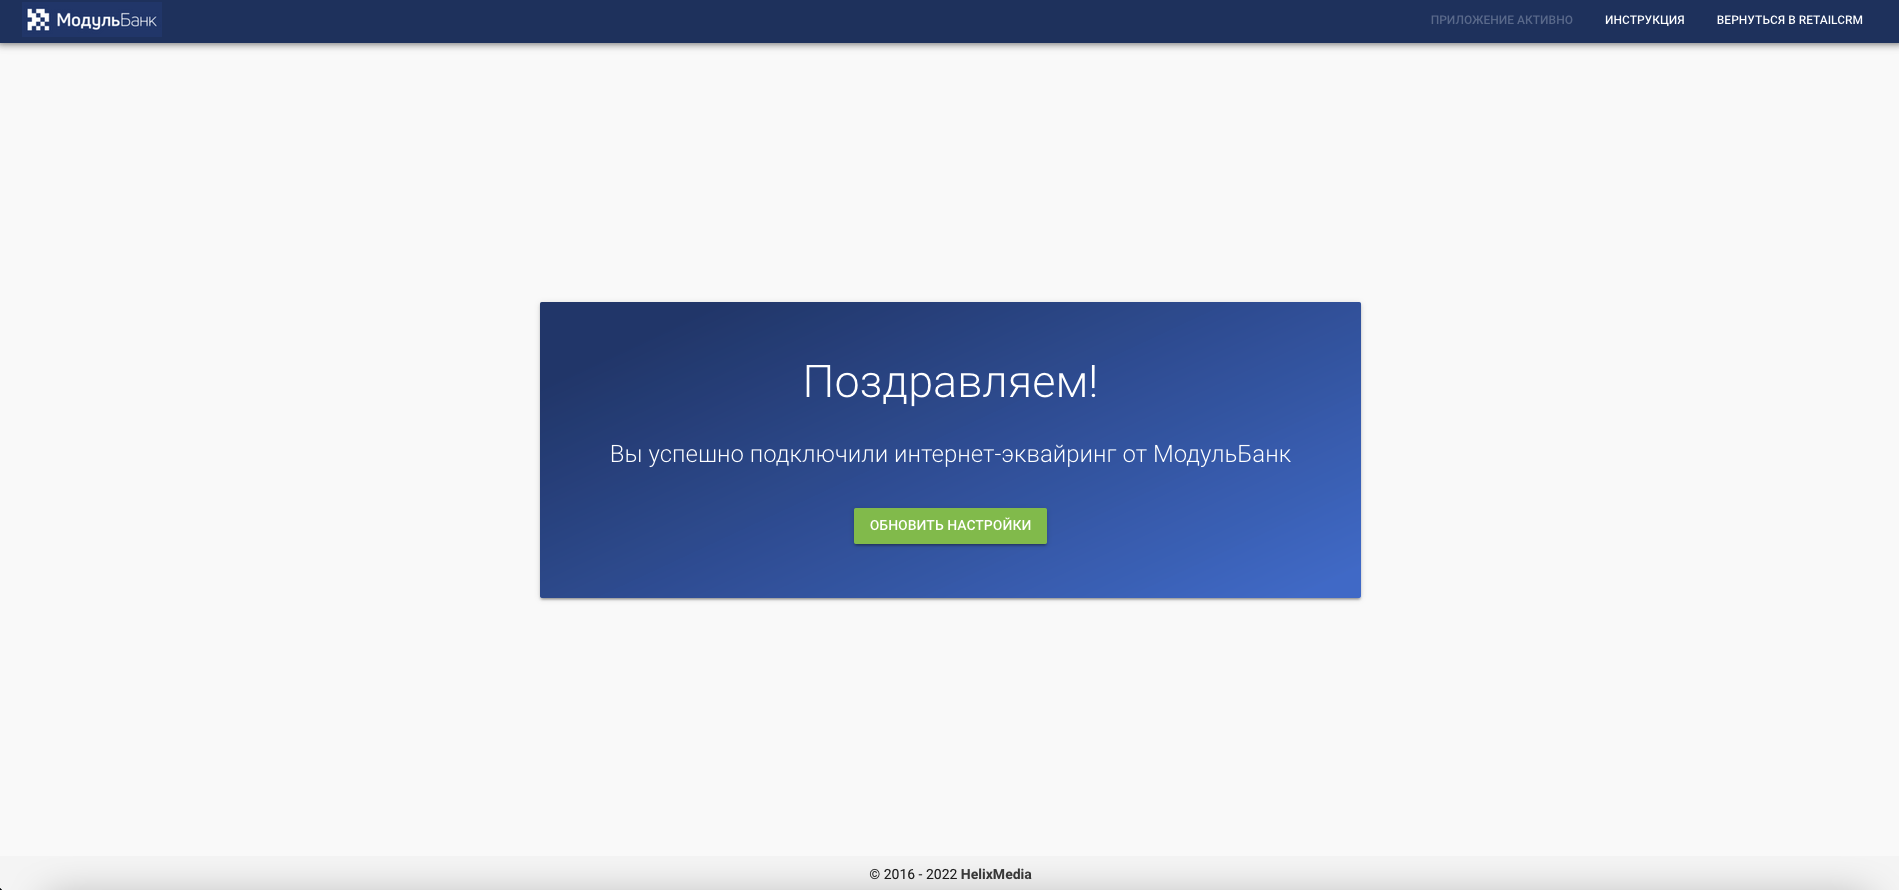Click the green ОБНОВИТЬ НАСТРОЙКИ button
Image resolution: width=1899 pixels, height=890 pixels.
click(950, 526)
